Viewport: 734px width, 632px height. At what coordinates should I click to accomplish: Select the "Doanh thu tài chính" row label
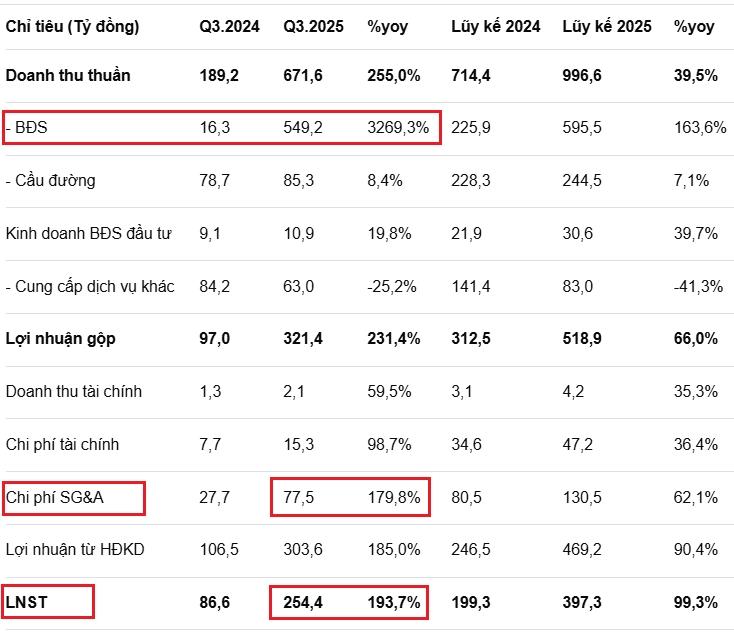pos(73,392)
